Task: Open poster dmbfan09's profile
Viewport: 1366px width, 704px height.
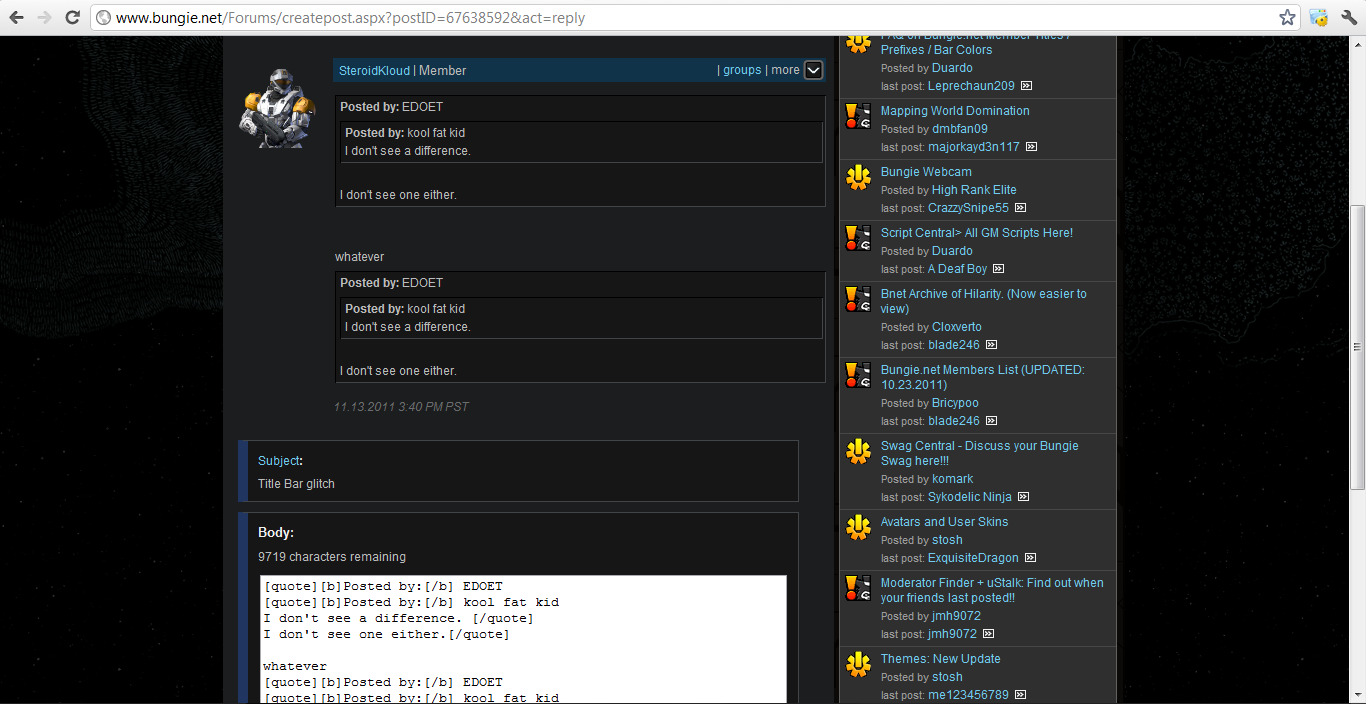Action: coord(960,129)
